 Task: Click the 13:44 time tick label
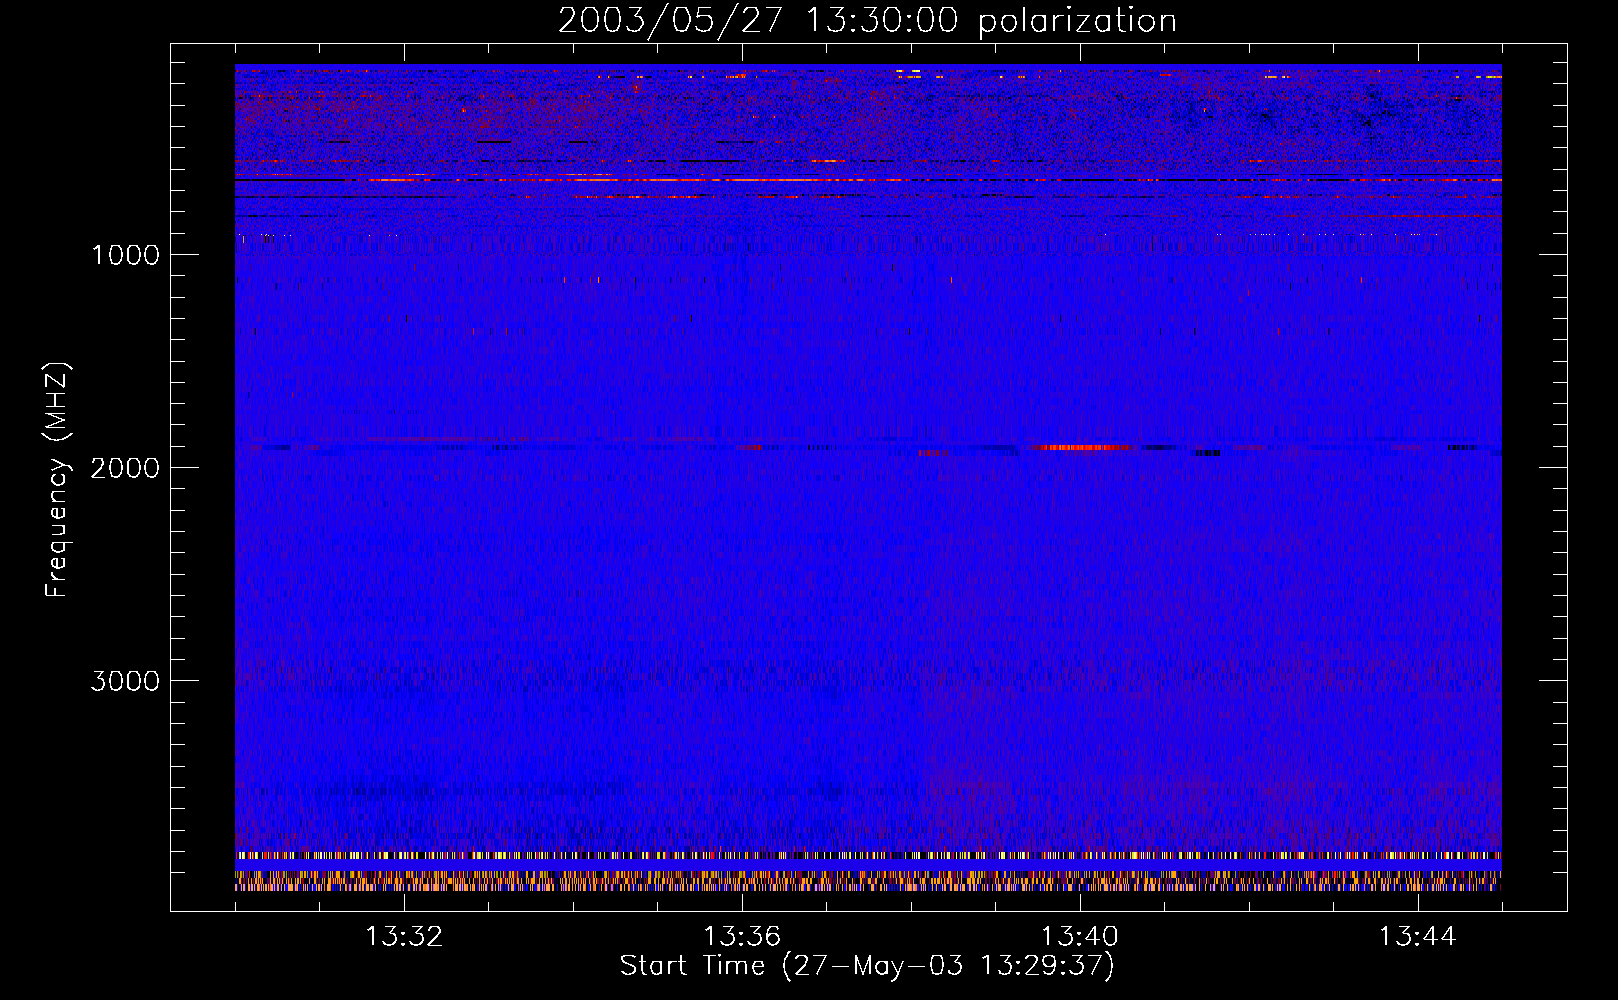(1417, 937)
